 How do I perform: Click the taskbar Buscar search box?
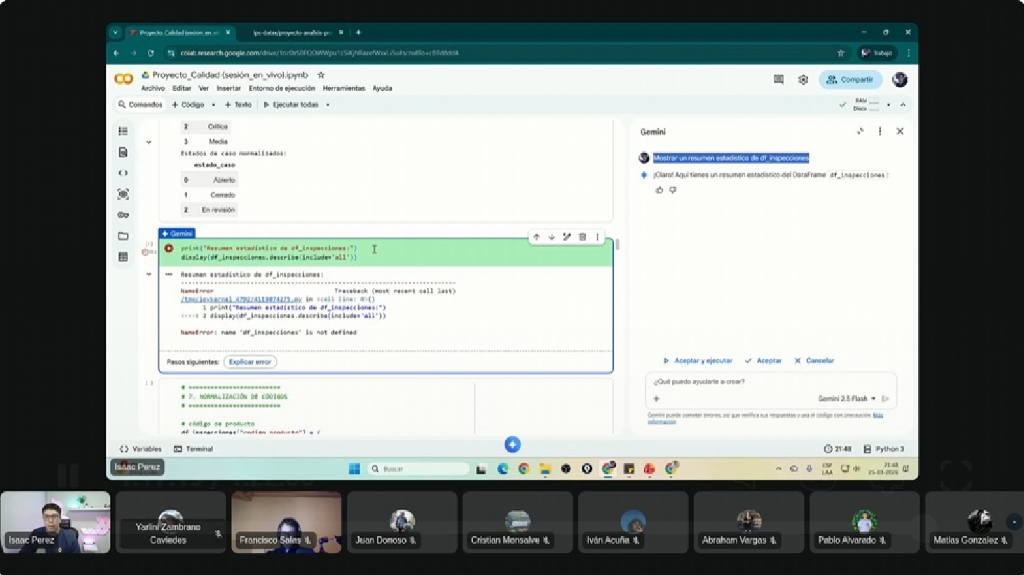(419, 468)
